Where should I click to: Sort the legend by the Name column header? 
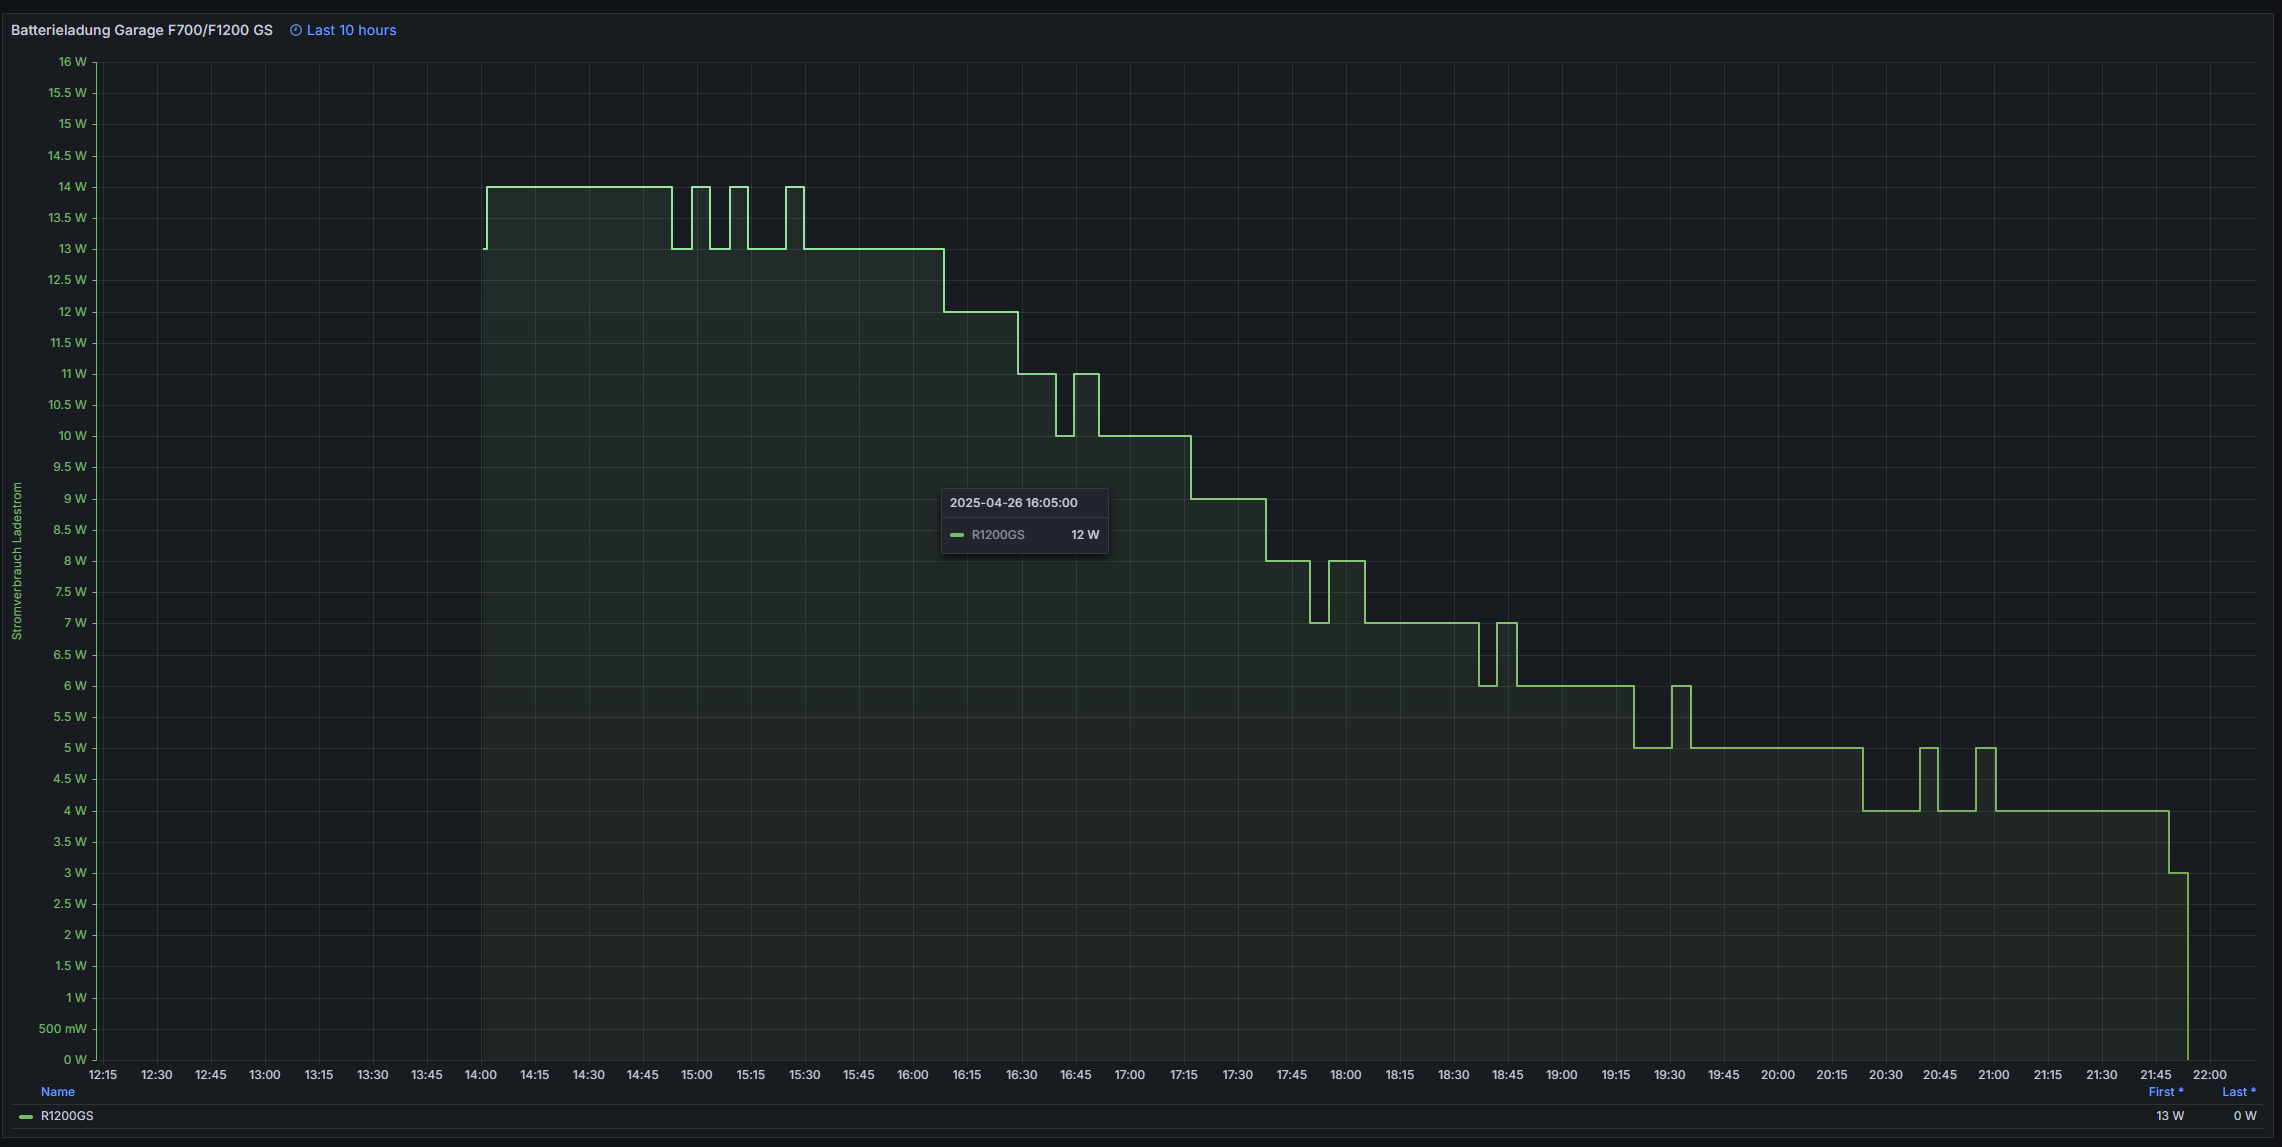pyautogui.click(x=57, y=1092)
